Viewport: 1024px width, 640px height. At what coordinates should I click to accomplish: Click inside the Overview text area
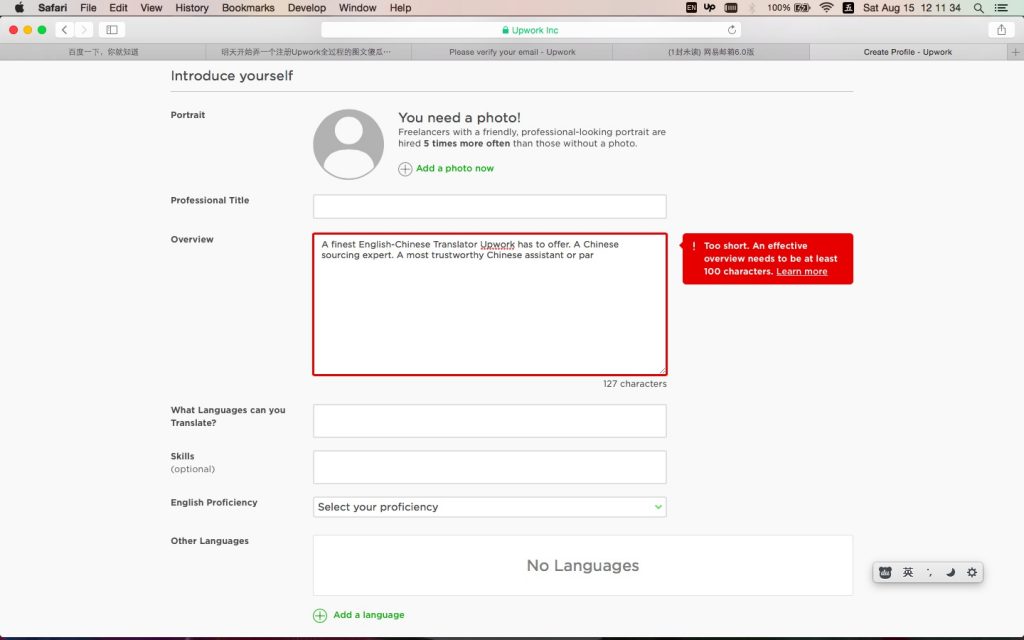click(x=489, y=304)
